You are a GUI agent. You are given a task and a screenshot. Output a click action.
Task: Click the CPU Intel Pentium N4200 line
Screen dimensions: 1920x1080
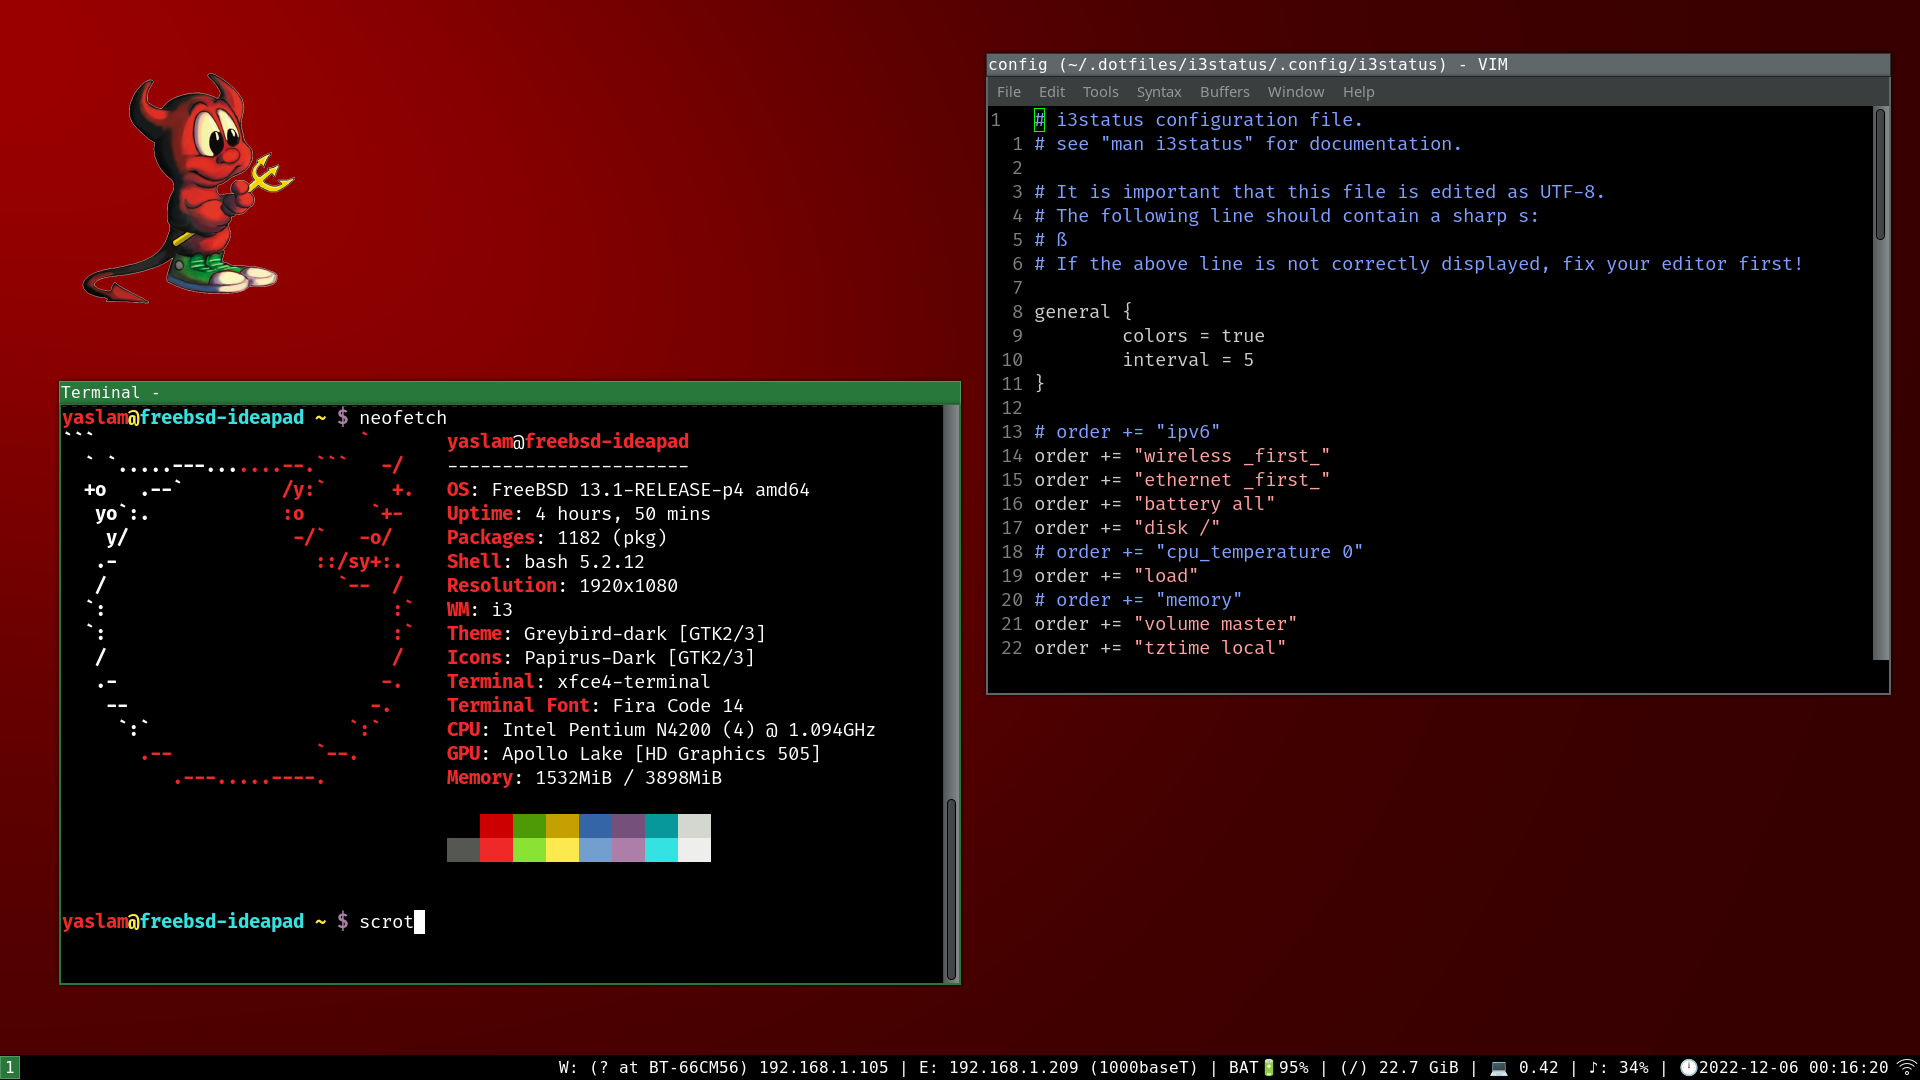(x=661, y=730)
